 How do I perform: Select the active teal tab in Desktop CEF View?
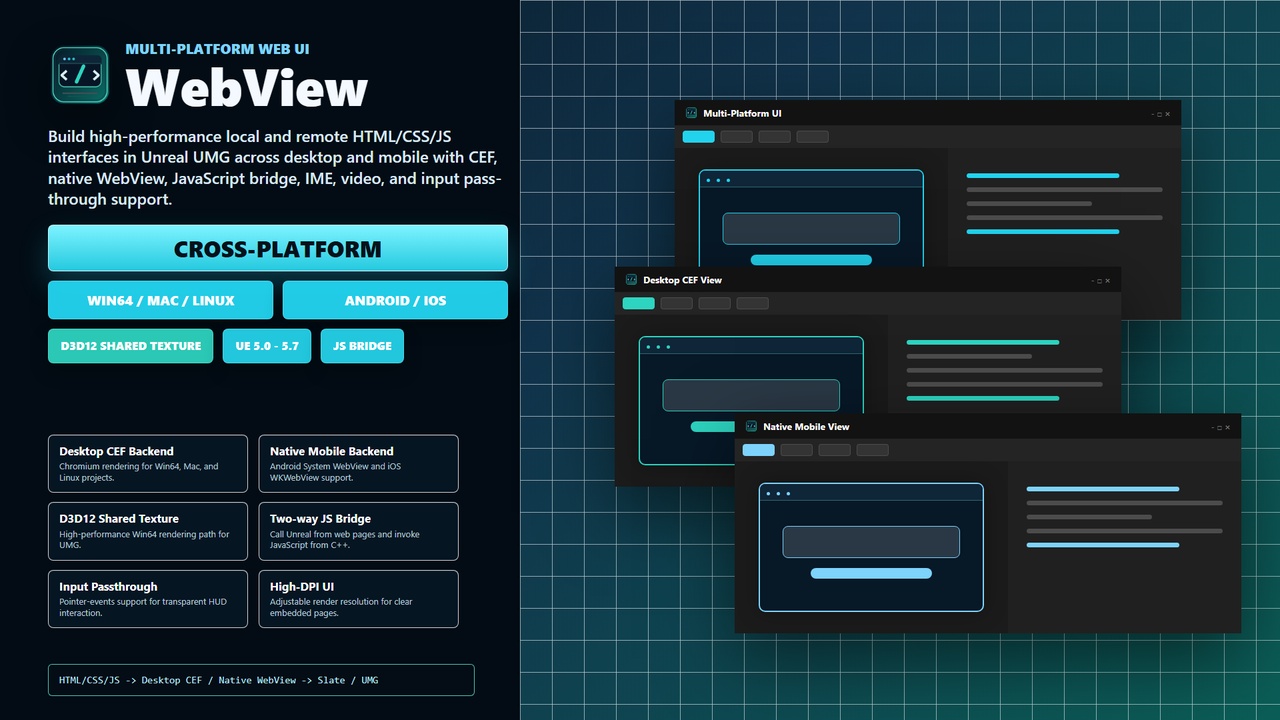point(639,303)
